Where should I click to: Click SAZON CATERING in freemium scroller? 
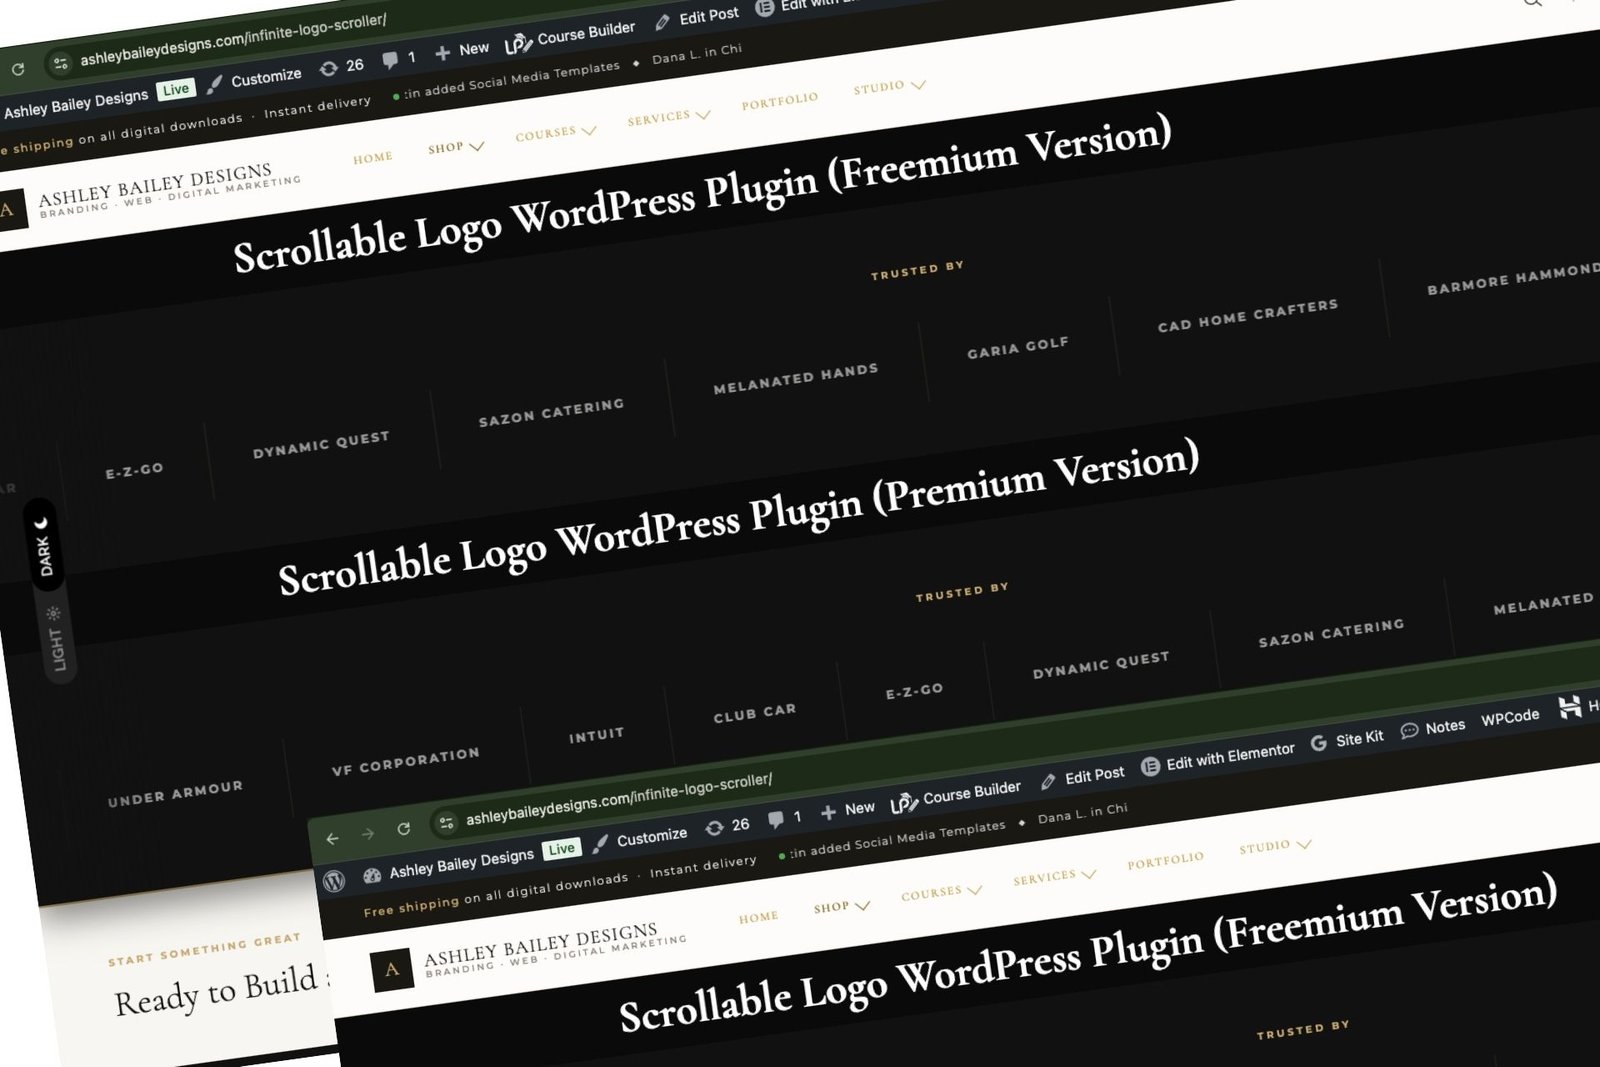tap(551, 412)
